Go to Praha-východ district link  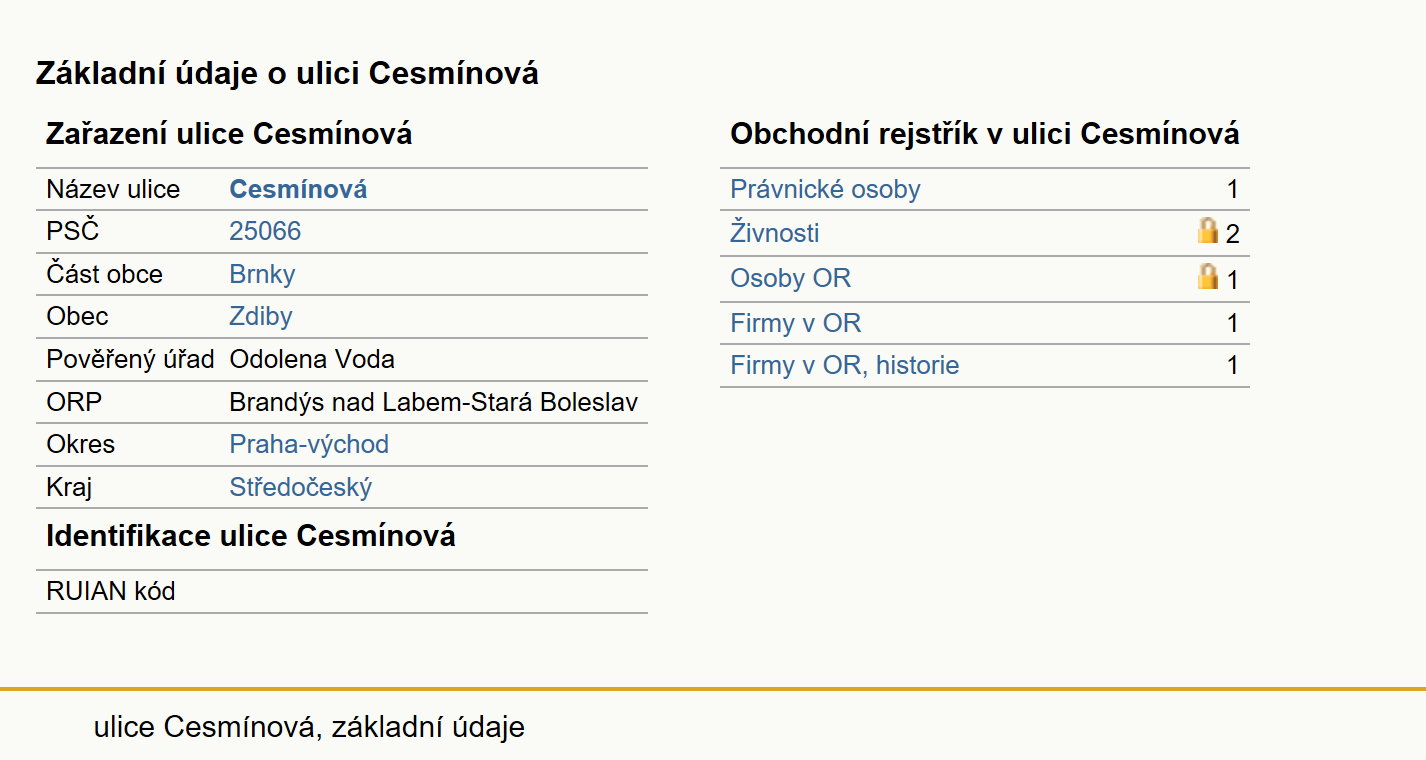pyautogui.click(x=309, y=444)
